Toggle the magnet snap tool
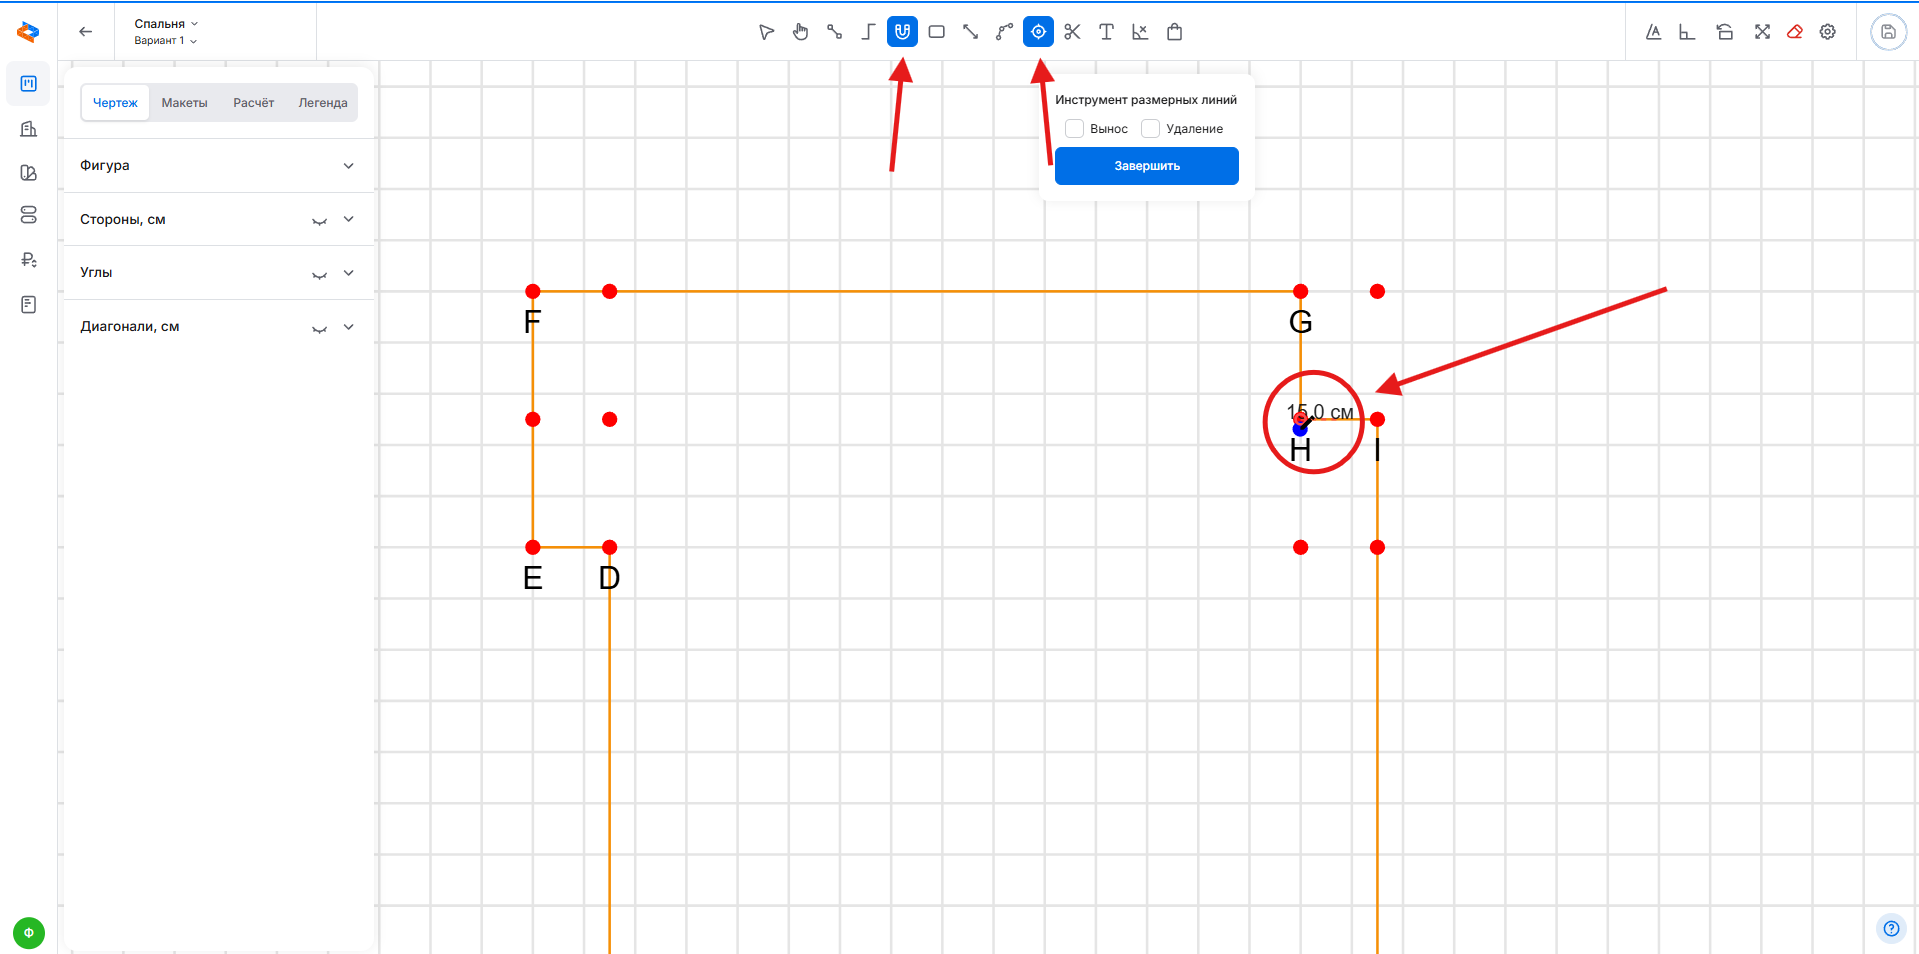The image size is (1919, 954). coord(902,32)
